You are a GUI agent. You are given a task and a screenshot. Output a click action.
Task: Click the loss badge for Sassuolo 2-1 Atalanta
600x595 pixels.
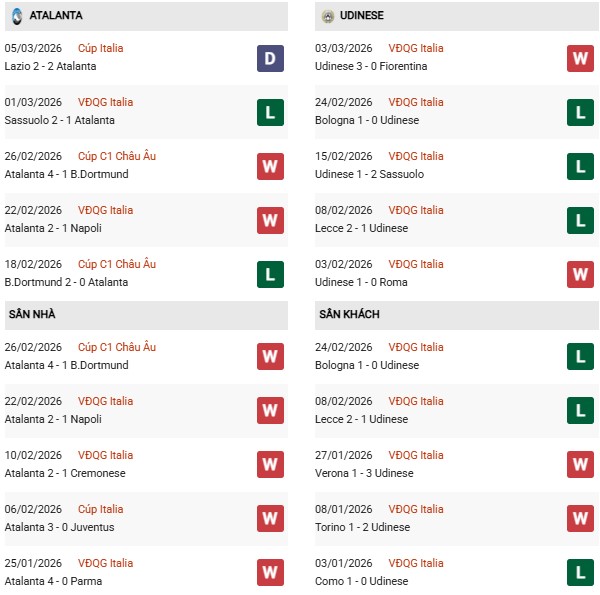(270, 112)
